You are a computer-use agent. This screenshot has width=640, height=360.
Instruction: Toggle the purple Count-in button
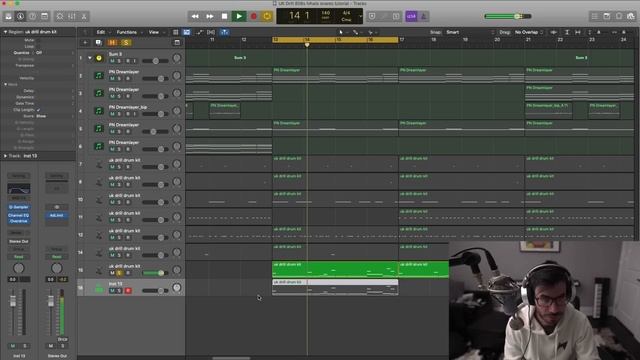(x=411, y=16)
